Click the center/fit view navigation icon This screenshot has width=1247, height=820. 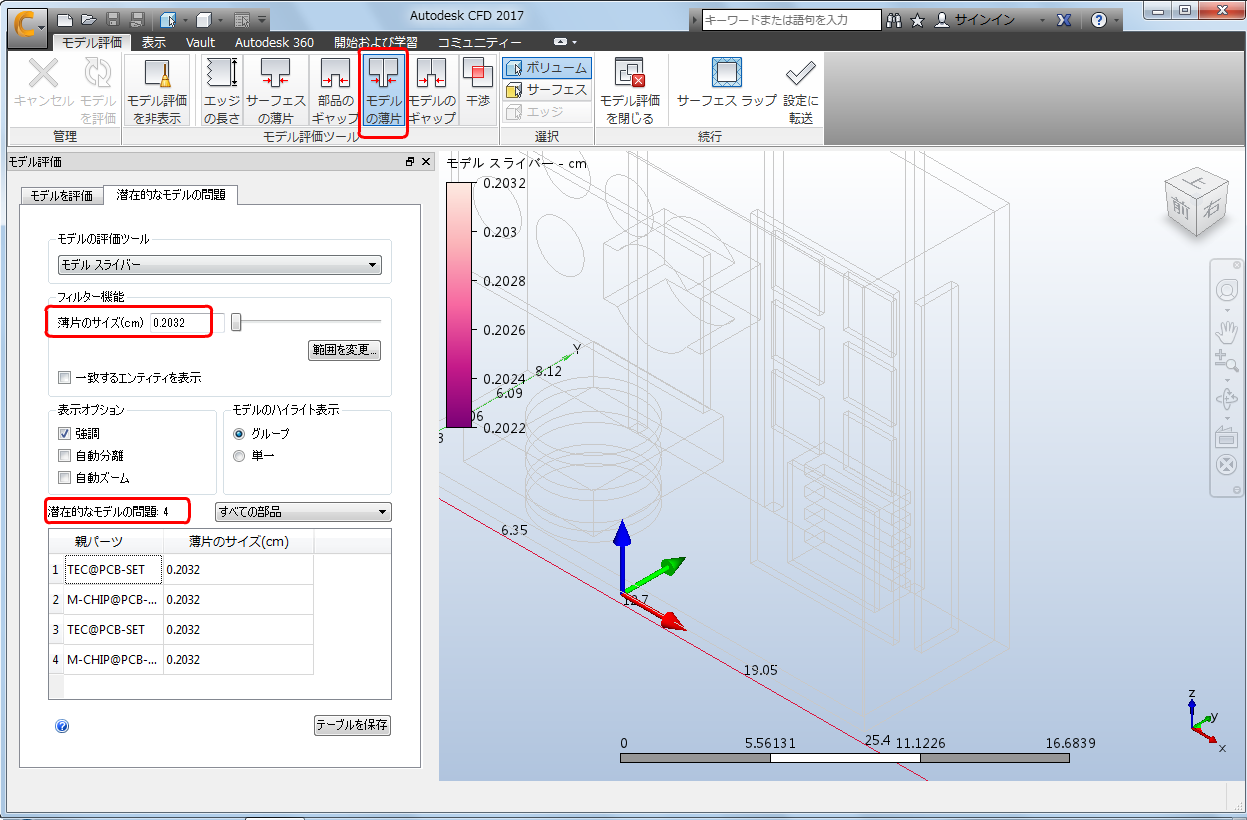point(1226,465)
